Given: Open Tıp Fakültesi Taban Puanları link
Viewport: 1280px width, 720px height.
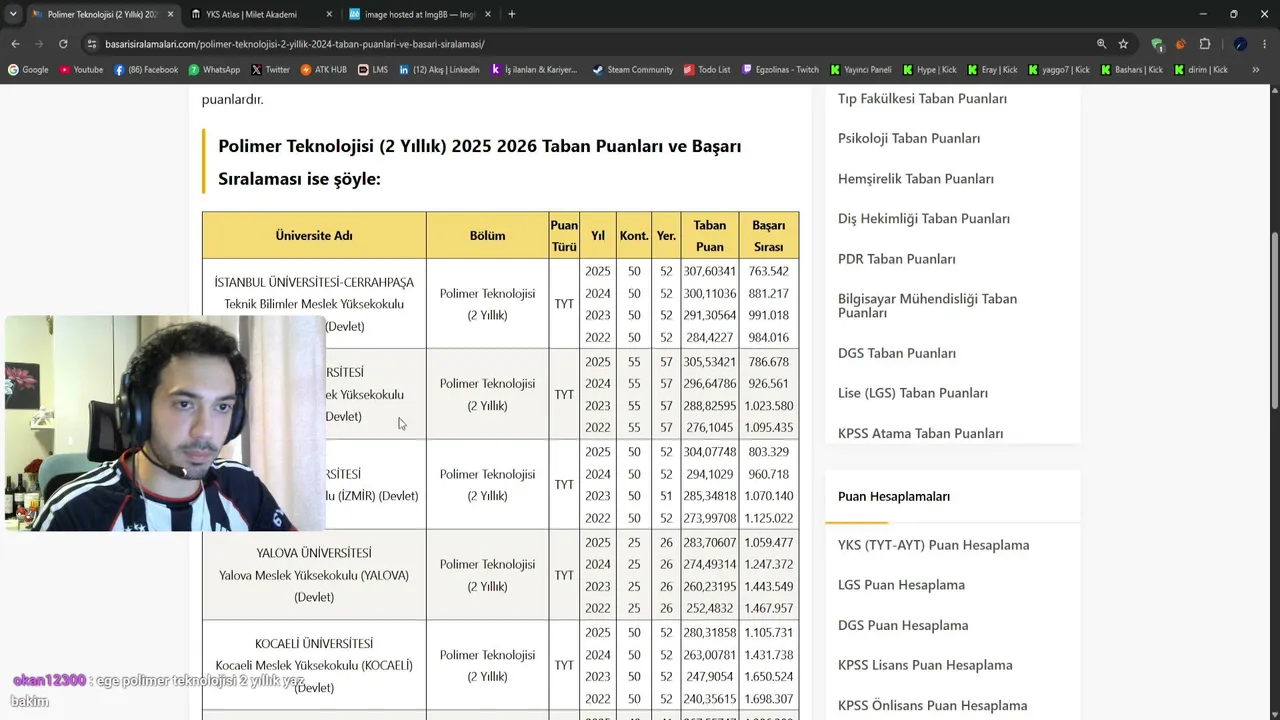Looking at the screenshot, I should pos(922,98).
